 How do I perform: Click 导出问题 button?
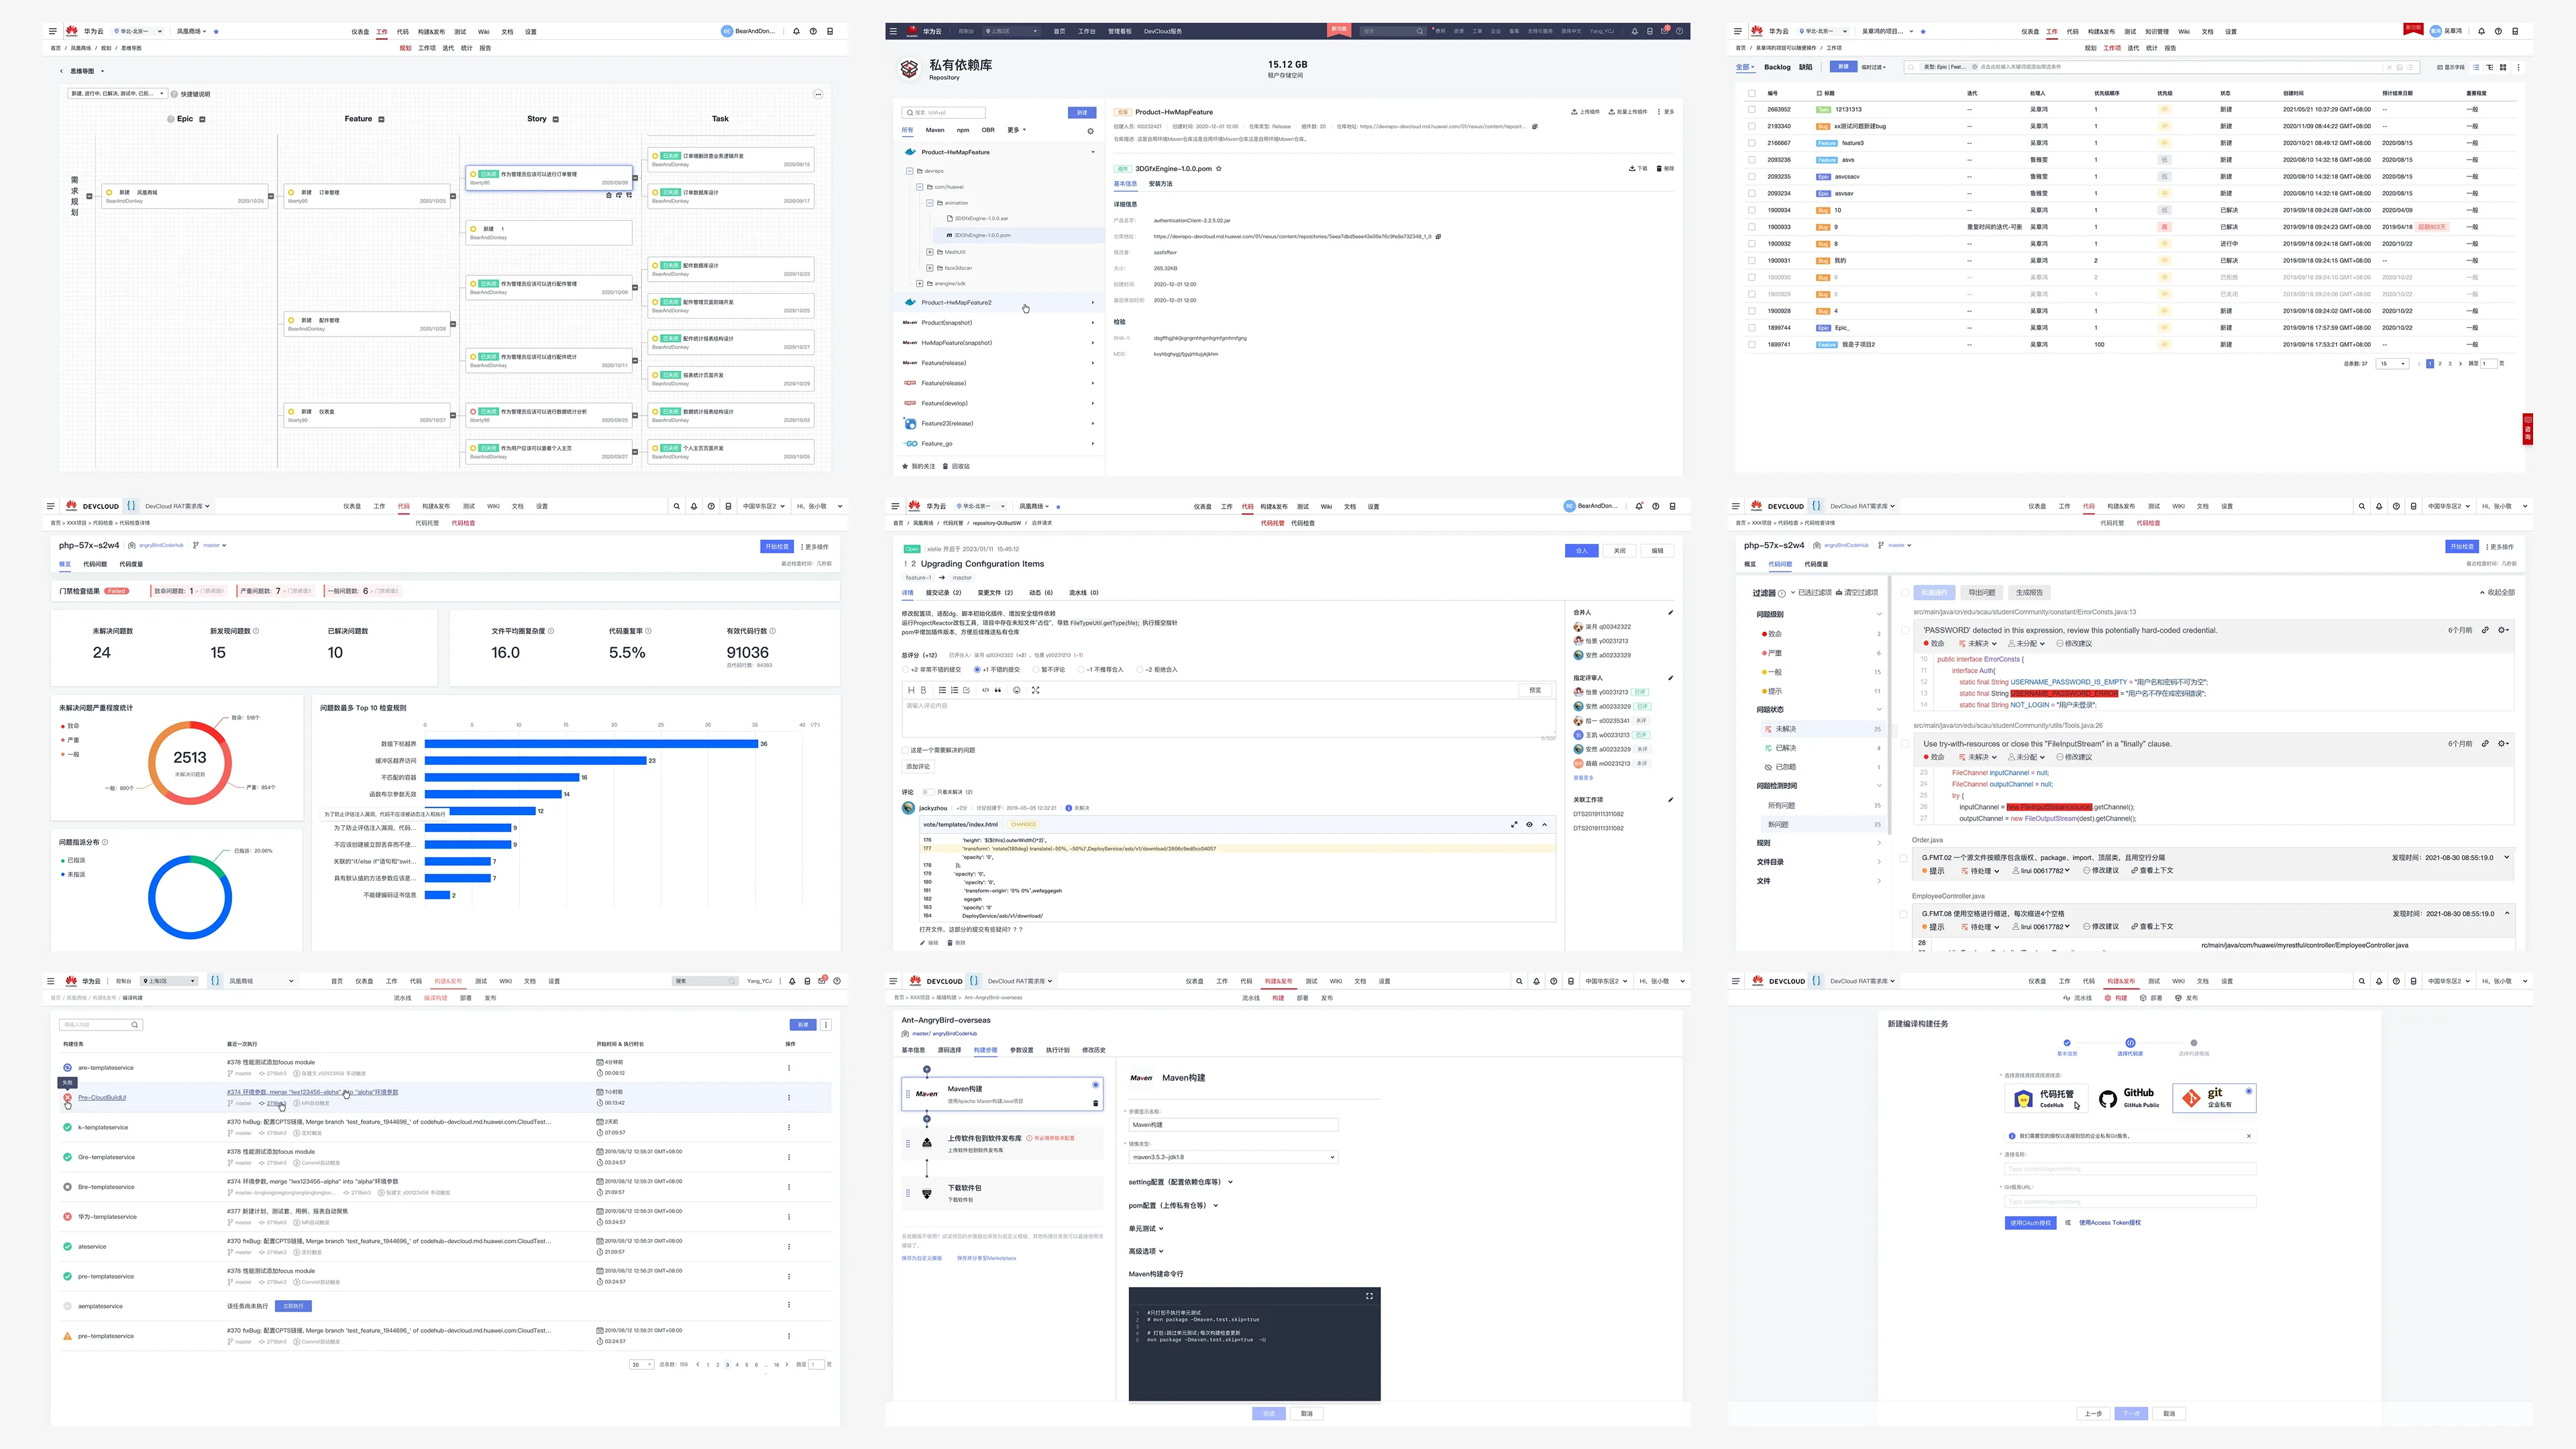pos(1981,593)
